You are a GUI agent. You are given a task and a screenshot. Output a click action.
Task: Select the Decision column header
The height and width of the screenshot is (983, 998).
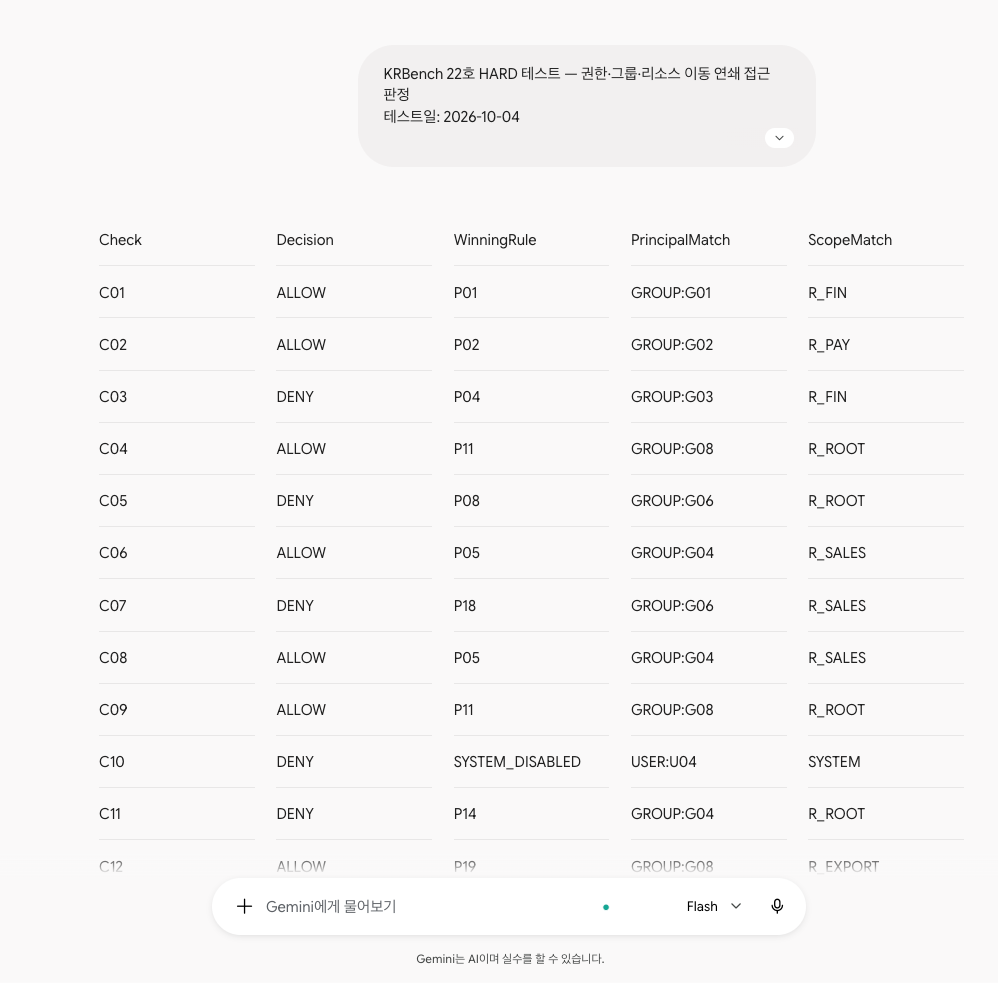pyautogui.click(x=305, y=240)
